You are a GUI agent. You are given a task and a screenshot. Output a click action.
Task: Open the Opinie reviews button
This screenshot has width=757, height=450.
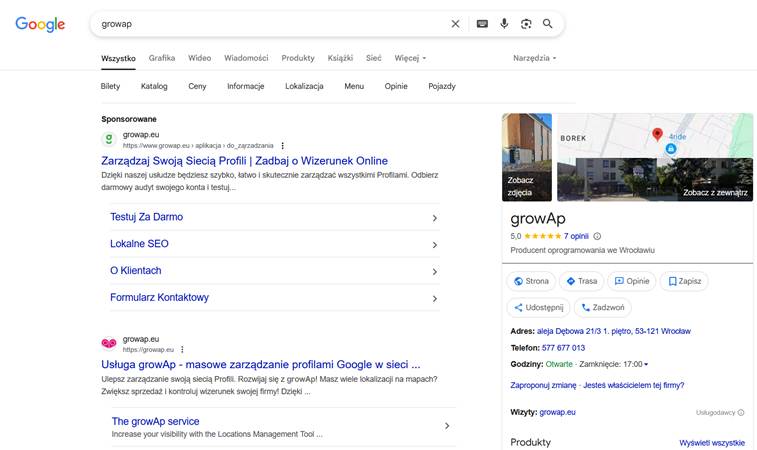[631, 281]
